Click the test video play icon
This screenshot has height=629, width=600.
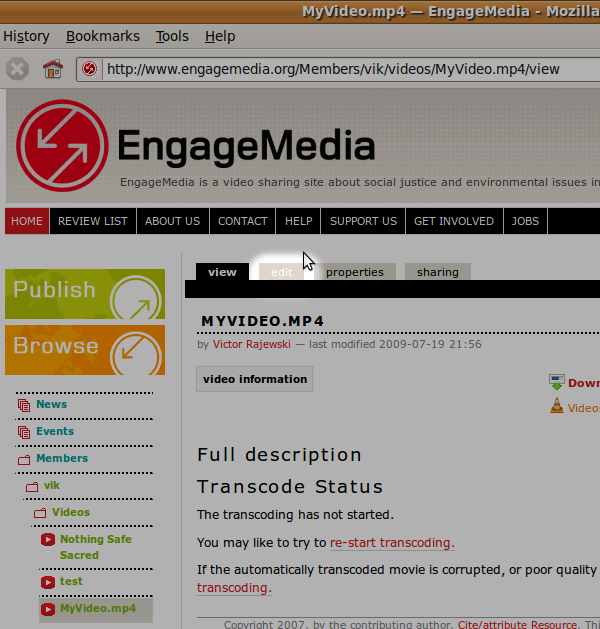48,582
